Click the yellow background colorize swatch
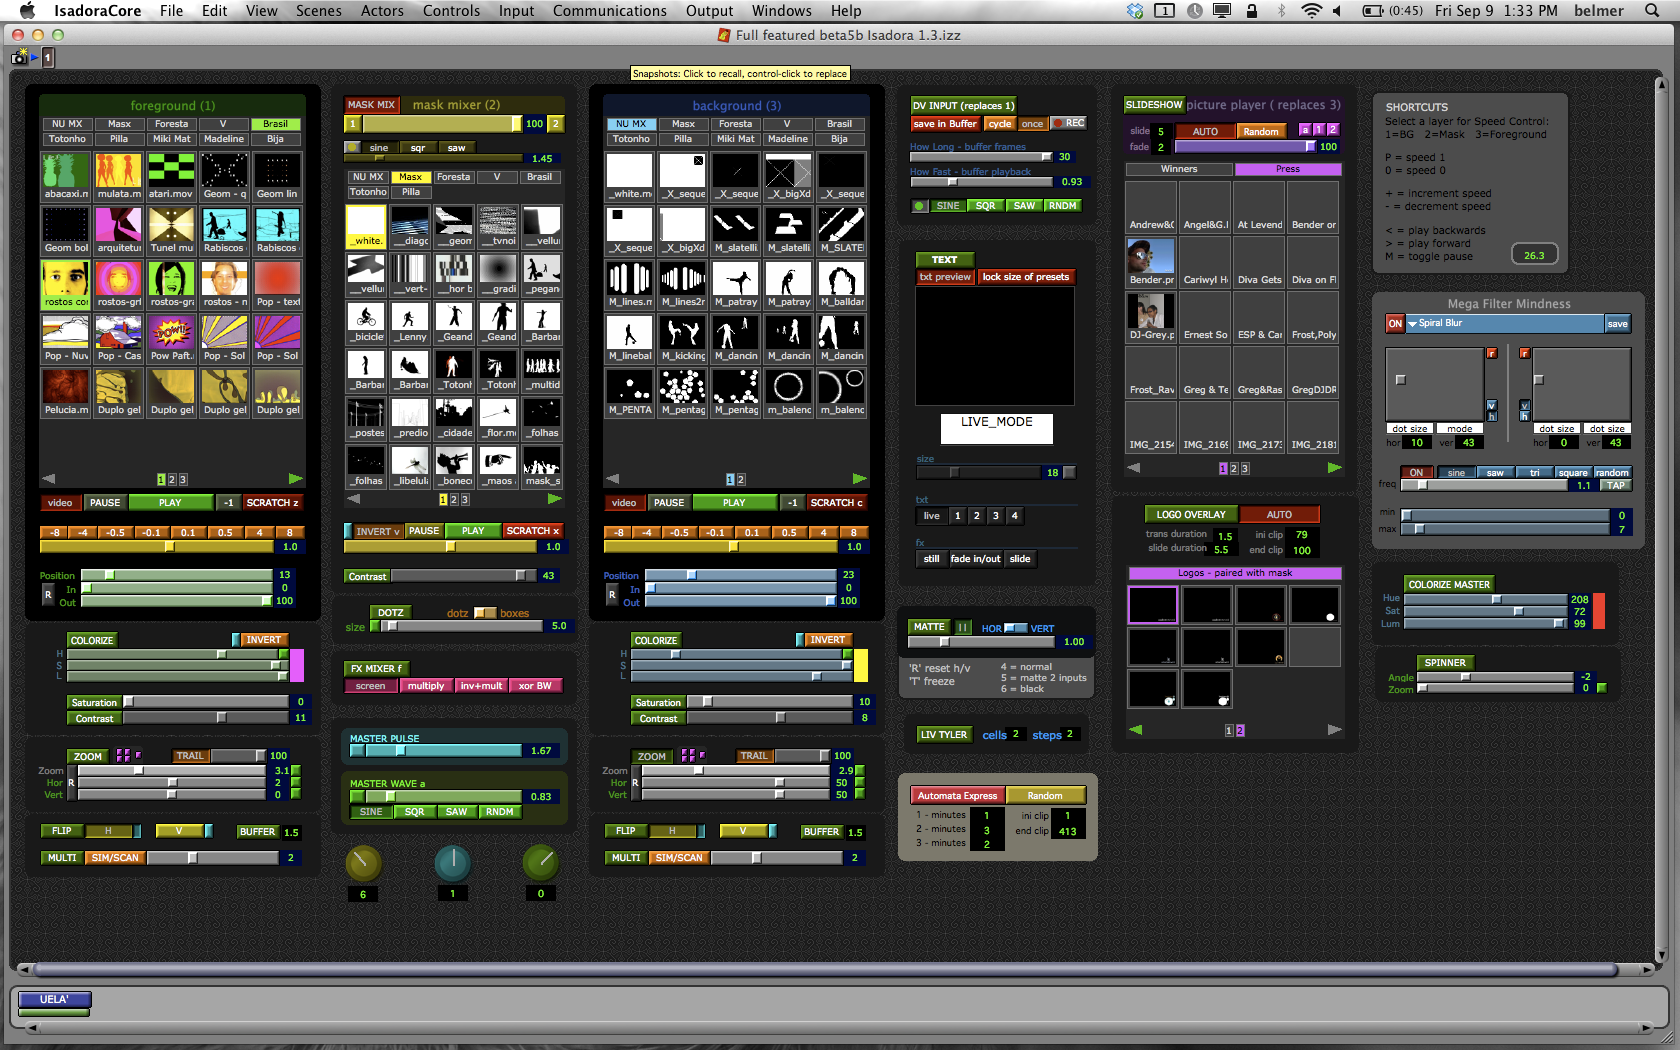This screenshot has width=1680, height=1050. pyautogui.click(x=860, y=665)
